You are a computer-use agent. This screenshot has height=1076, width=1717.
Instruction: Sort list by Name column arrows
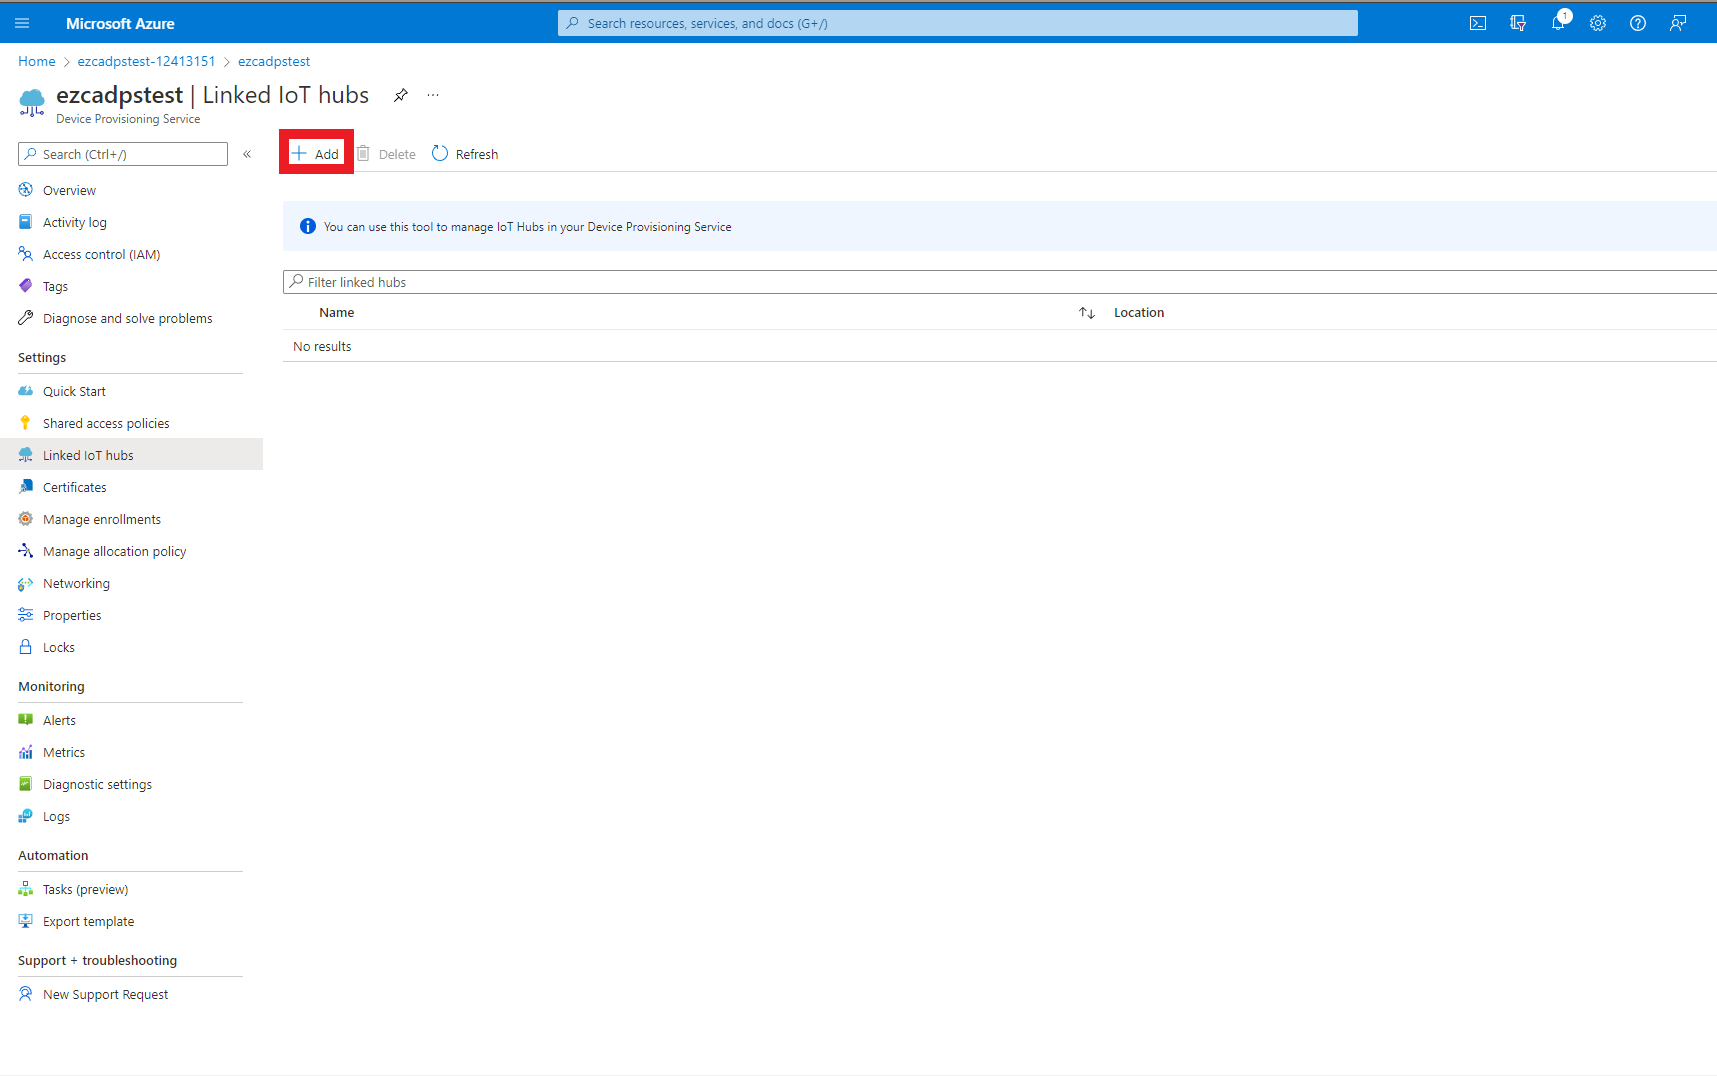(x=1087, y=313)
